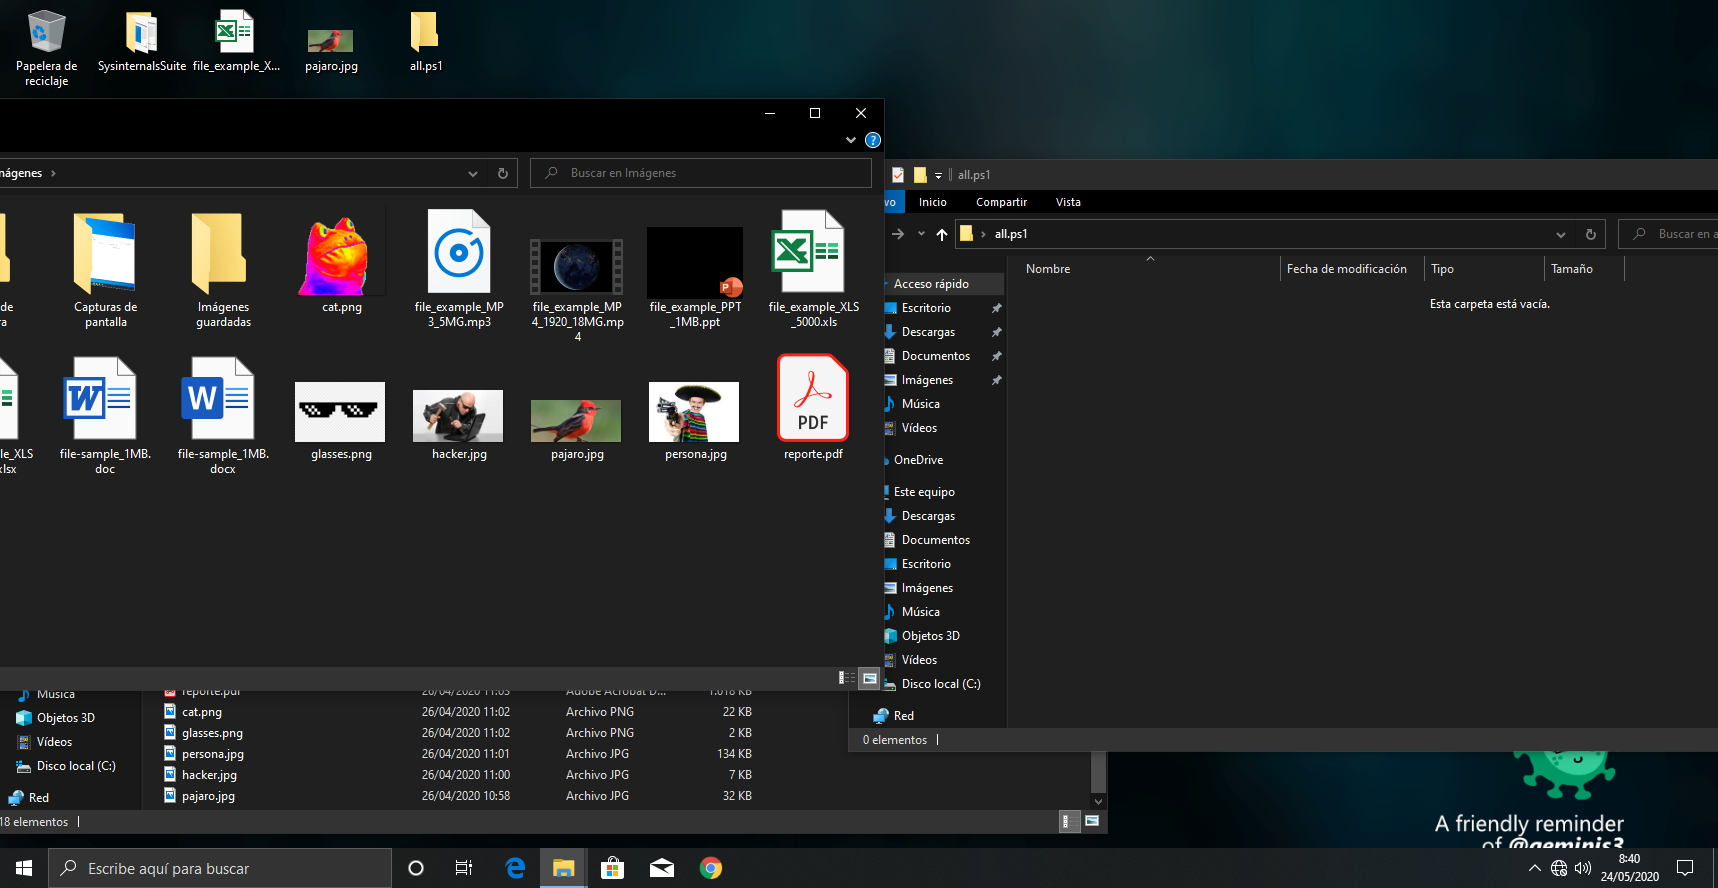1718x888 pixels.
Task: Launch Google Chrome from the taskbar
Action: (711, 868)
